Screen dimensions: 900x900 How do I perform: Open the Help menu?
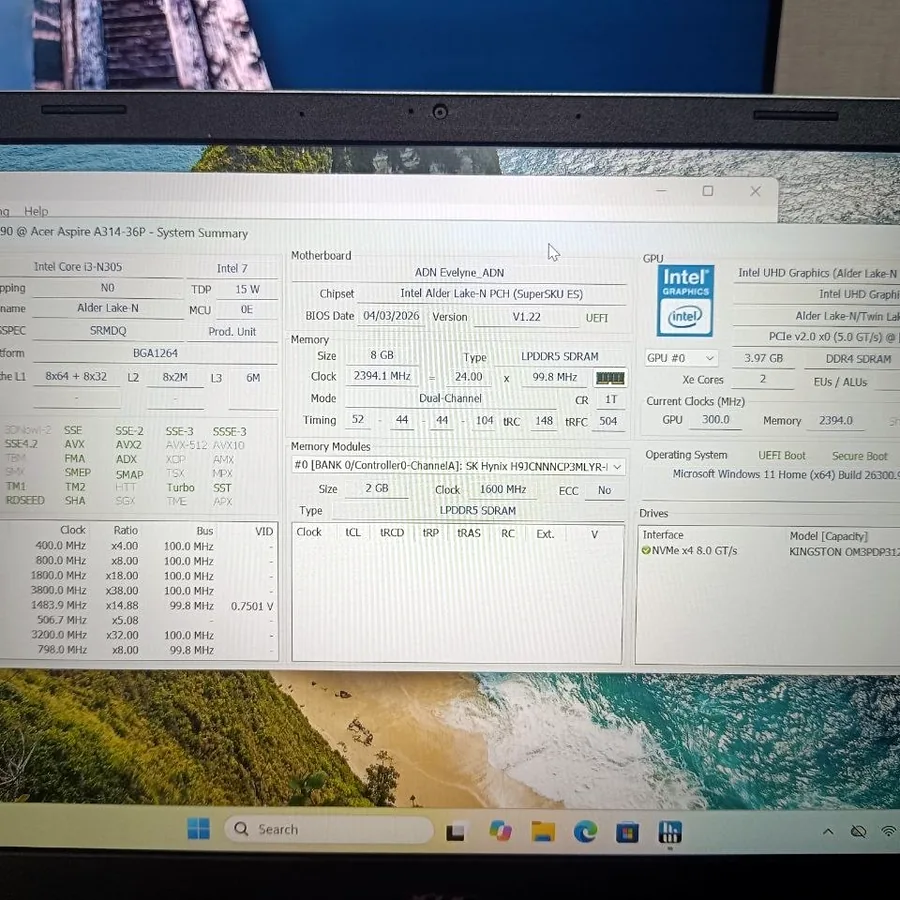point(36,211)
